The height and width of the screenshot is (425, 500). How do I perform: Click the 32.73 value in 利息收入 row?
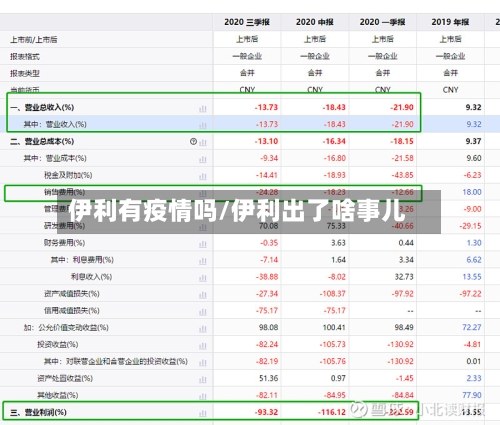pos(404,277)
